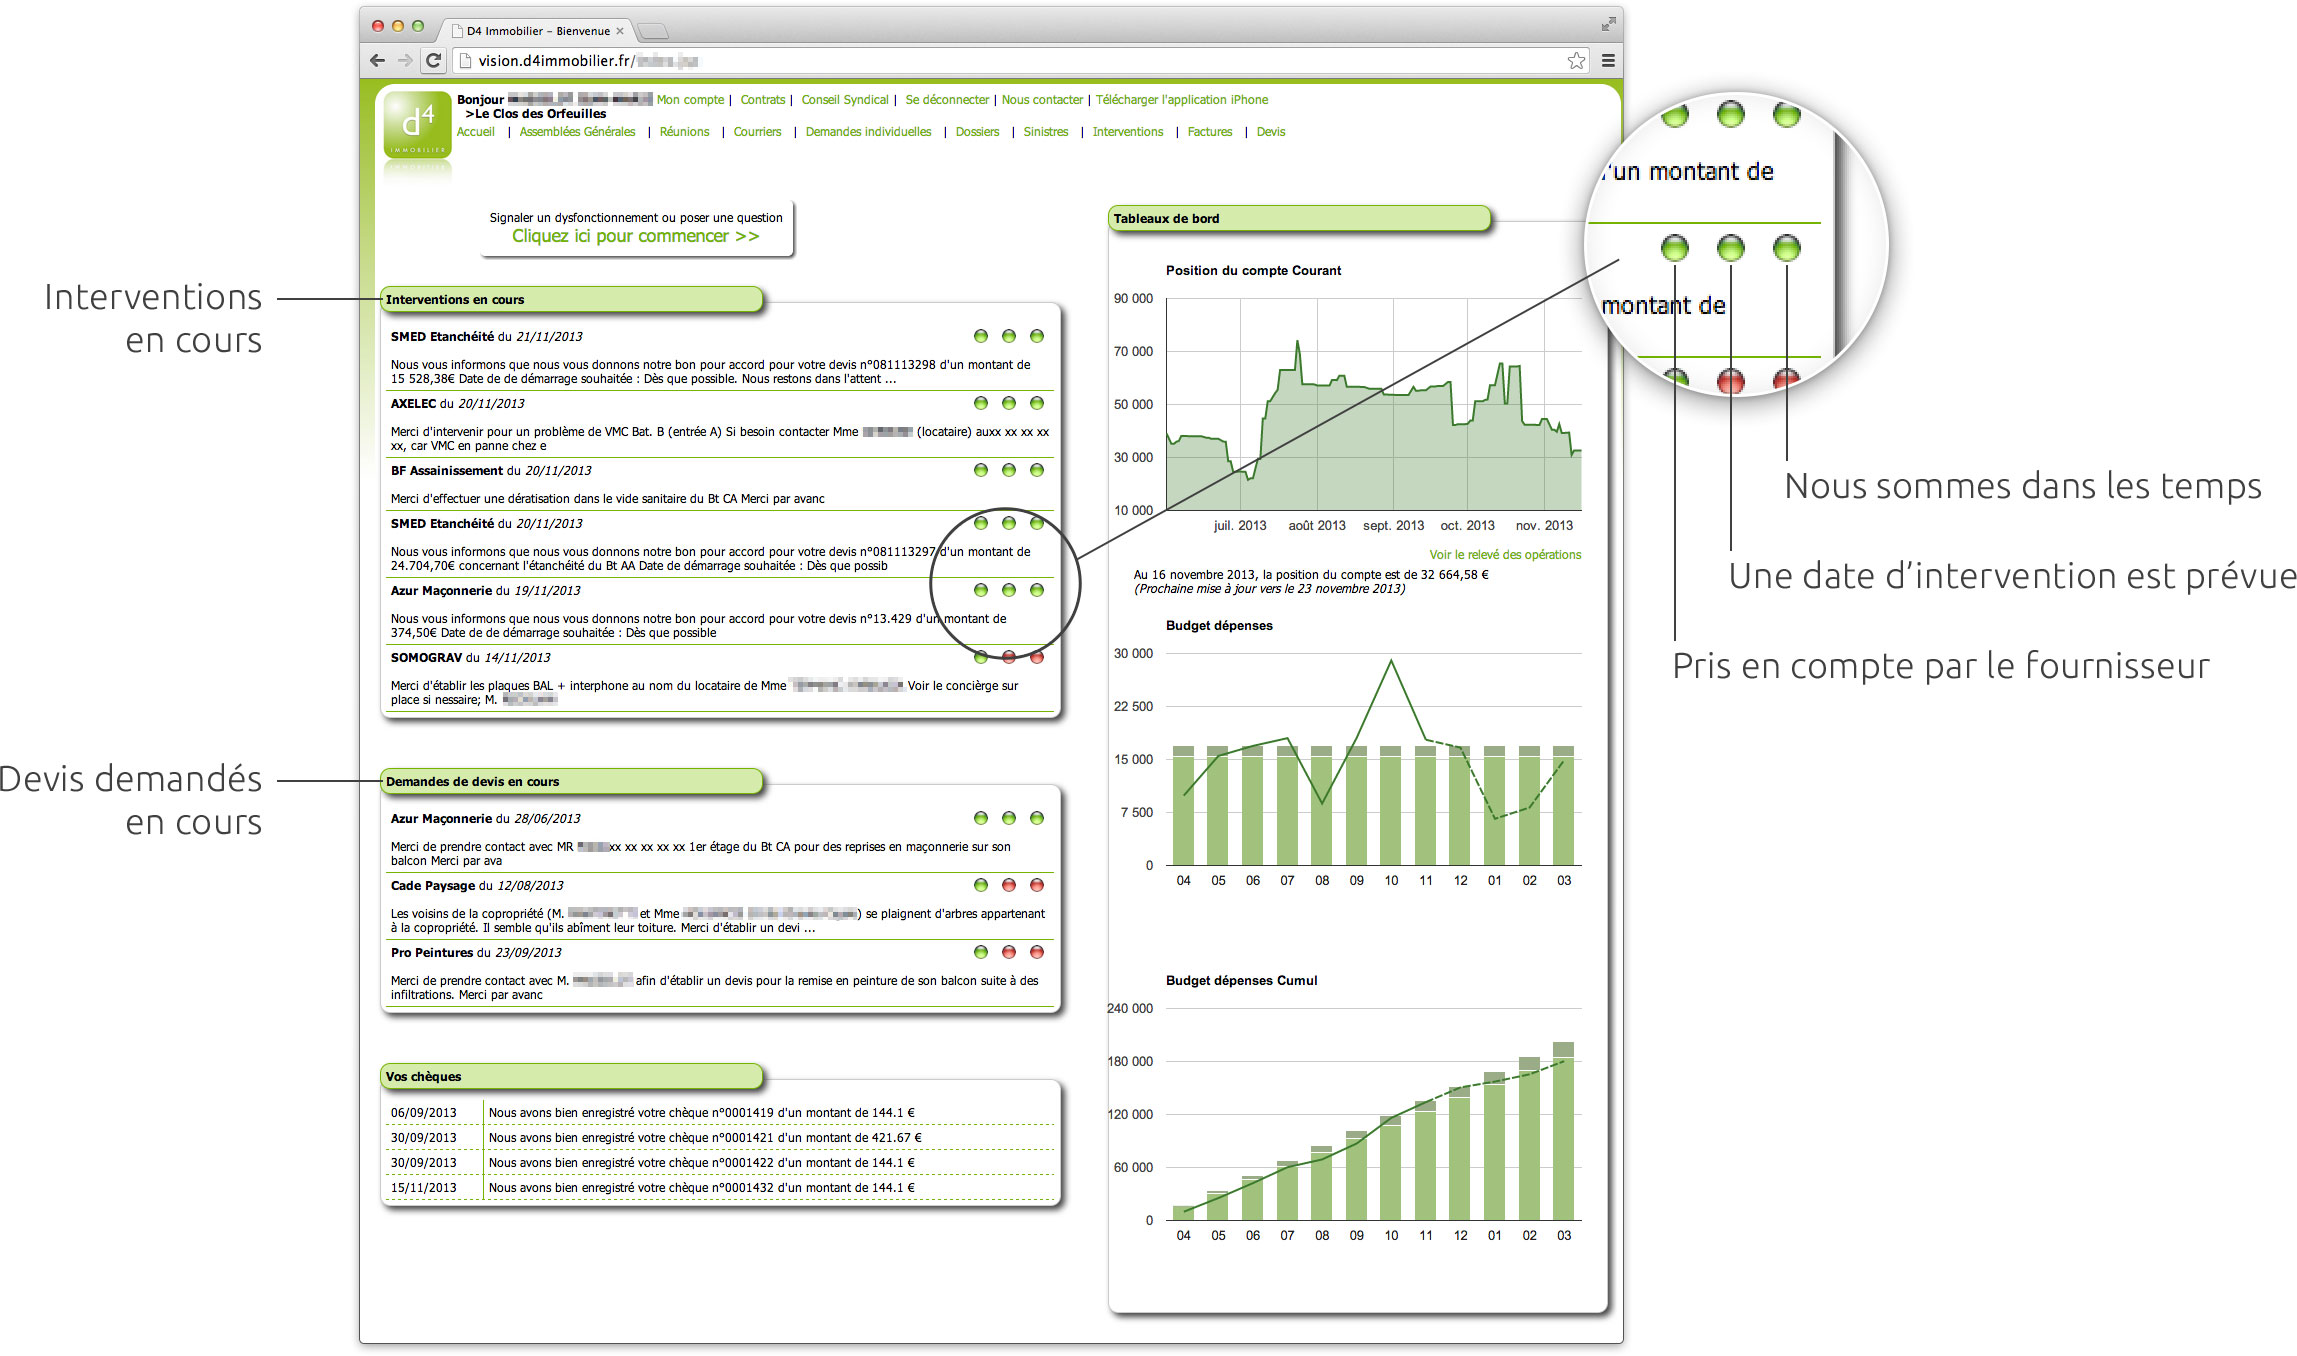The image size is (2297, 1356).
Task: Click middle status dot for Azur Maçonnerie 19/11/2013
Action: coord(1009,590)
